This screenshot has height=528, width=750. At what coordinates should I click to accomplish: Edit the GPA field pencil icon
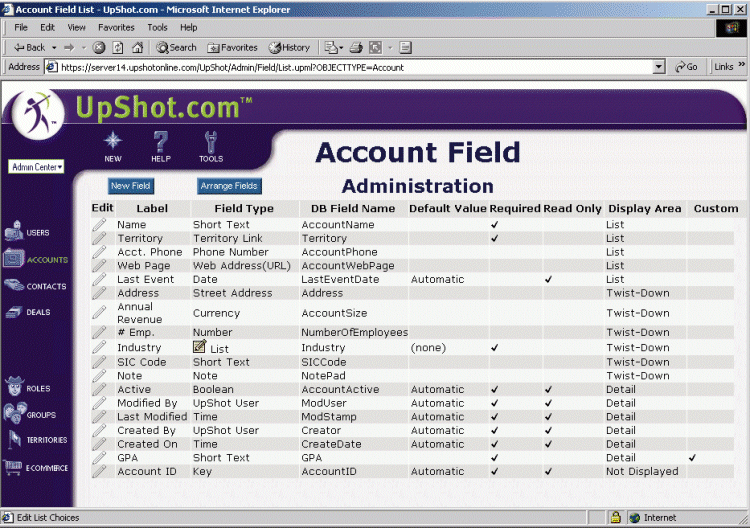(x=99, y=458)
